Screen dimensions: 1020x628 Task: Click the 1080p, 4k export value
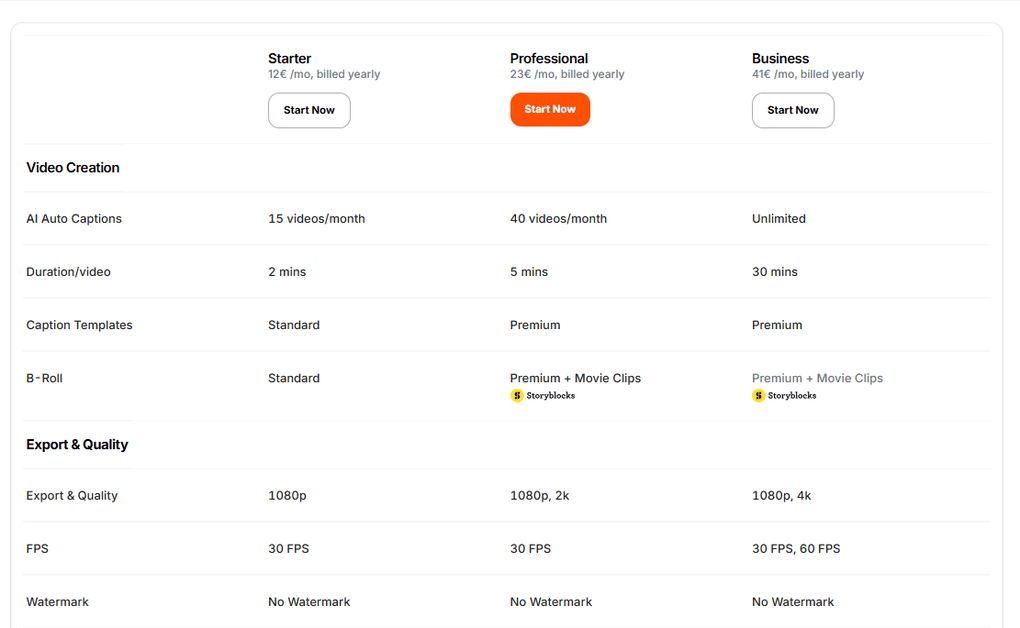tap(781, 496)
